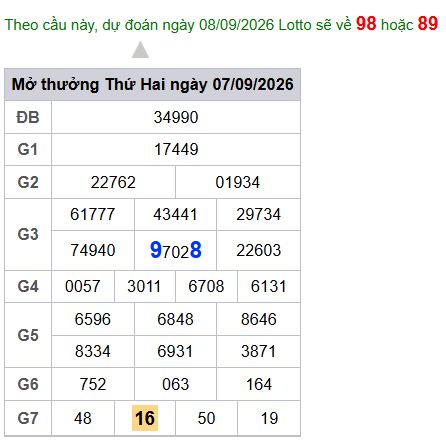
Task: Click G7 result 50
Action: pyautogui.click(x=206, y=418)
